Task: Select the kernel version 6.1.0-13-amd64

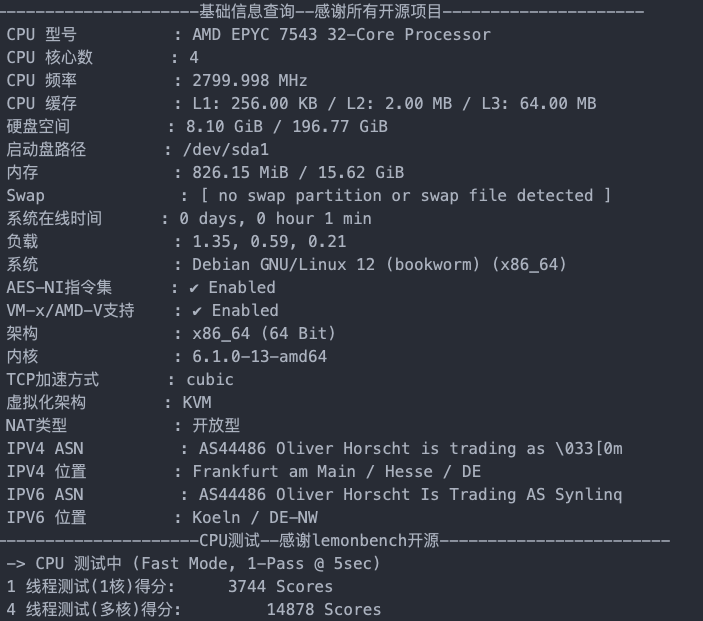Action: point(260,357)
